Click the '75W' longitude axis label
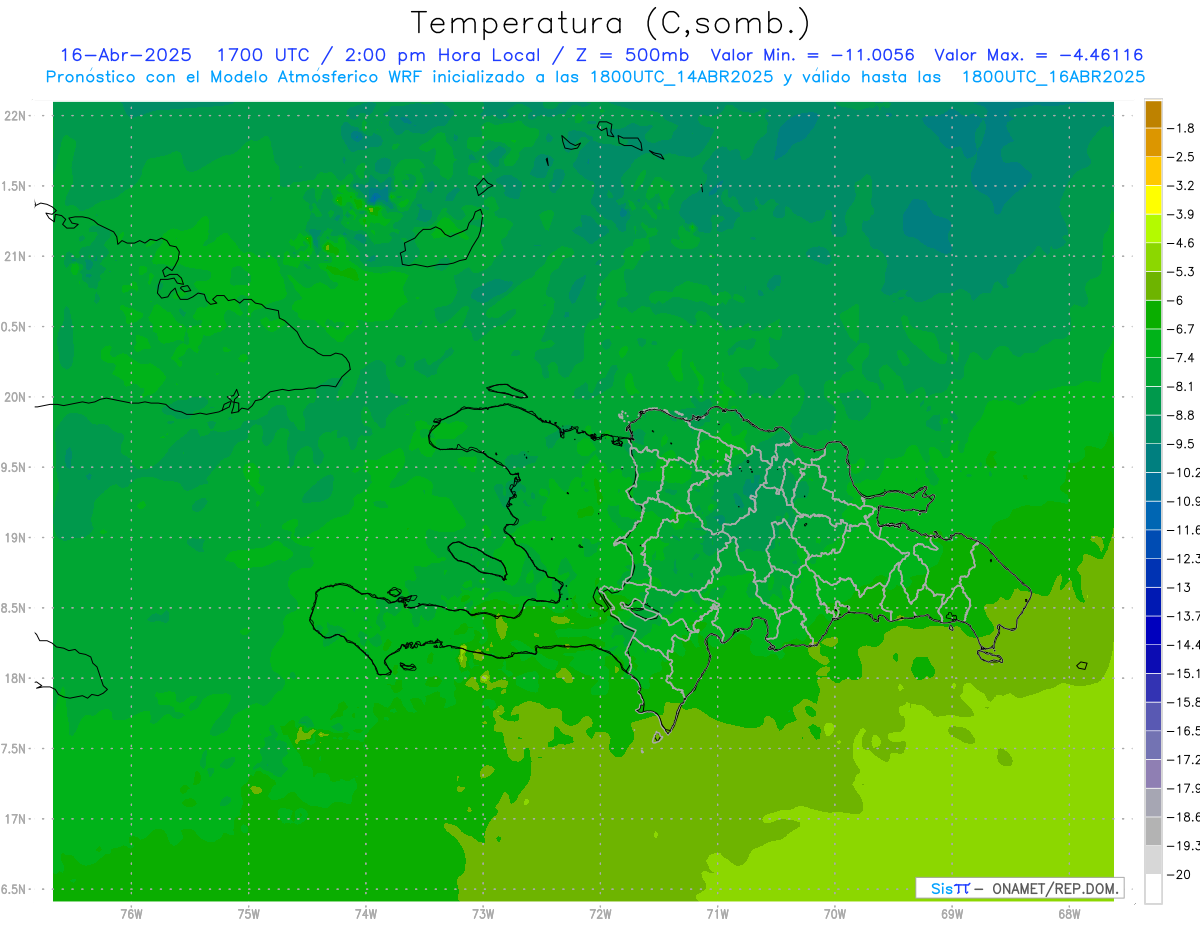 248,914
